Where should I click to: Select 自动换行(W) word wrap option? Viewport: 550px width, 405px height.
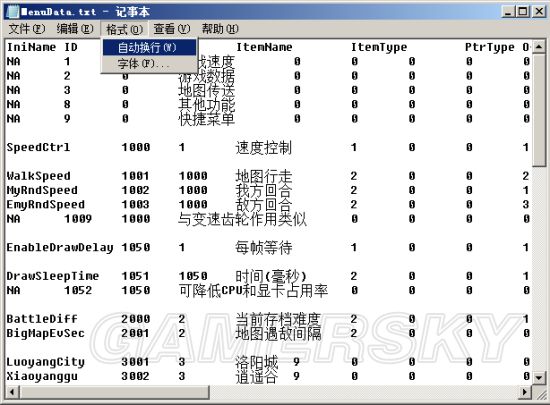click(x=149, y=47)
